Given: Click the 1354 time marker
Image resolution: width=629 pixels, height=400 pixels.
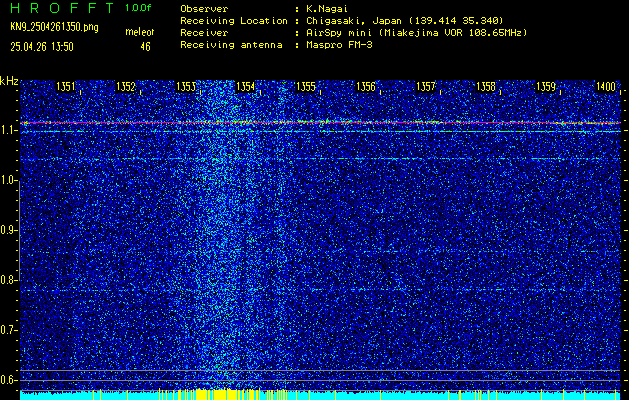Looking at the screenshot, I should coord(246,87).
